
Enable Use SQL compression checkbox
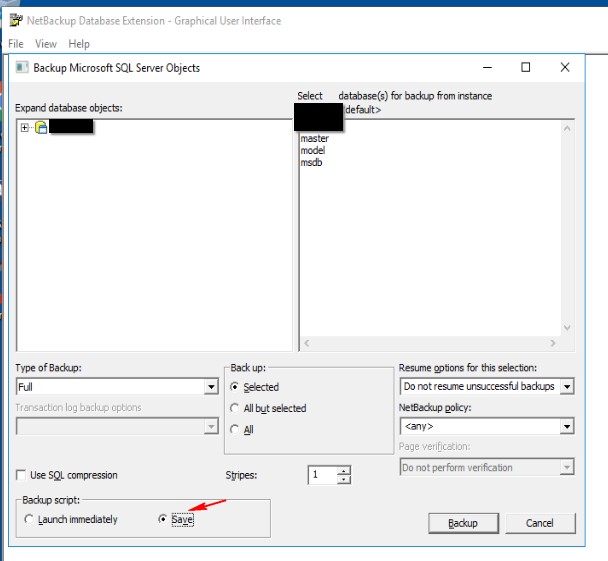[21, 475]
